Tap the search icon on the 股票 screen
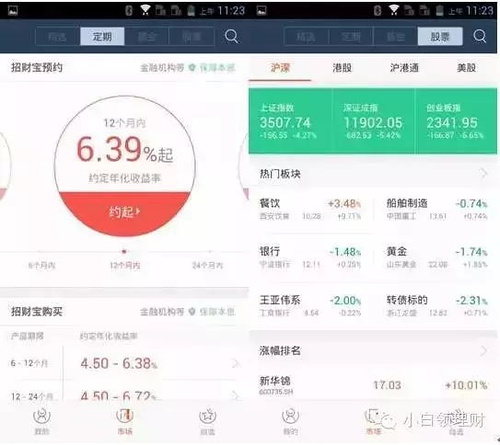 pos(480,36)
